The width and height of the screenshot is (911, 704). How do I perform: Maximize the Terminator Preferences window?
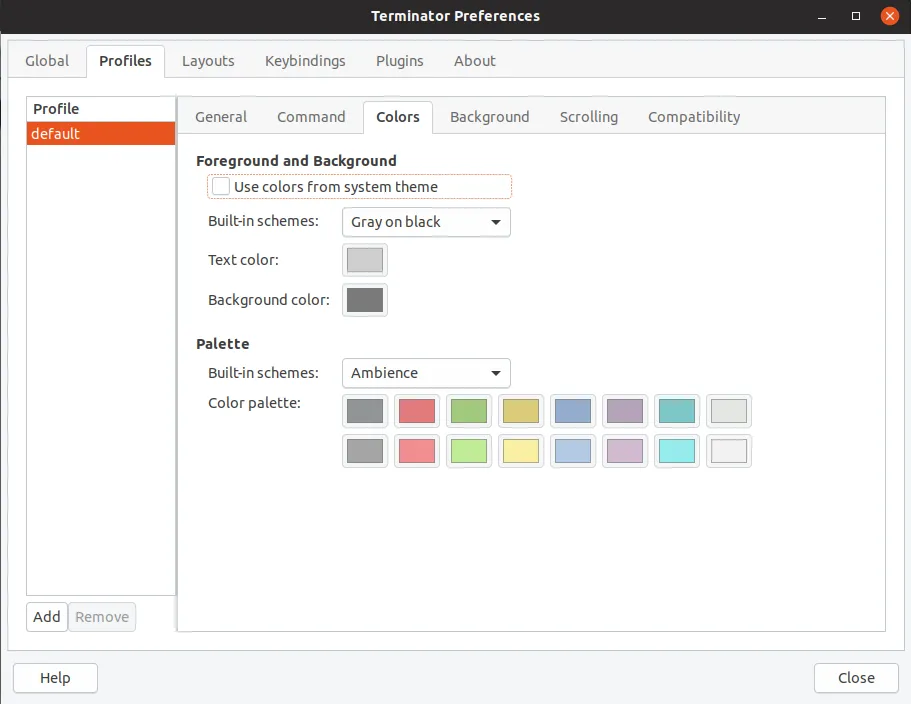coord(856,16)
